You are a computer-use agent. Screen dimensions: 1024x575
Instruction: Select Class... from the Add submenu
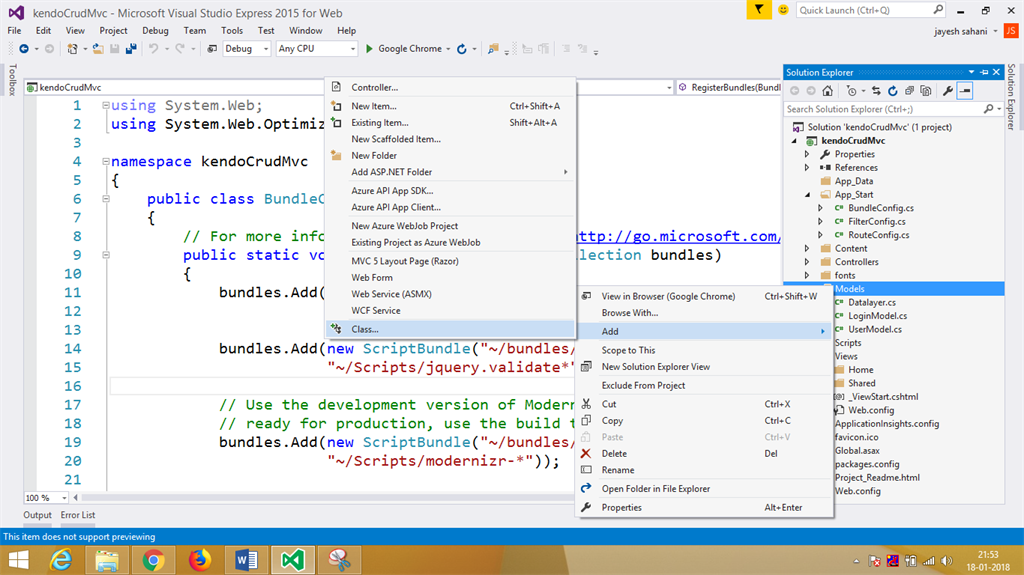(x=365, y=329)
